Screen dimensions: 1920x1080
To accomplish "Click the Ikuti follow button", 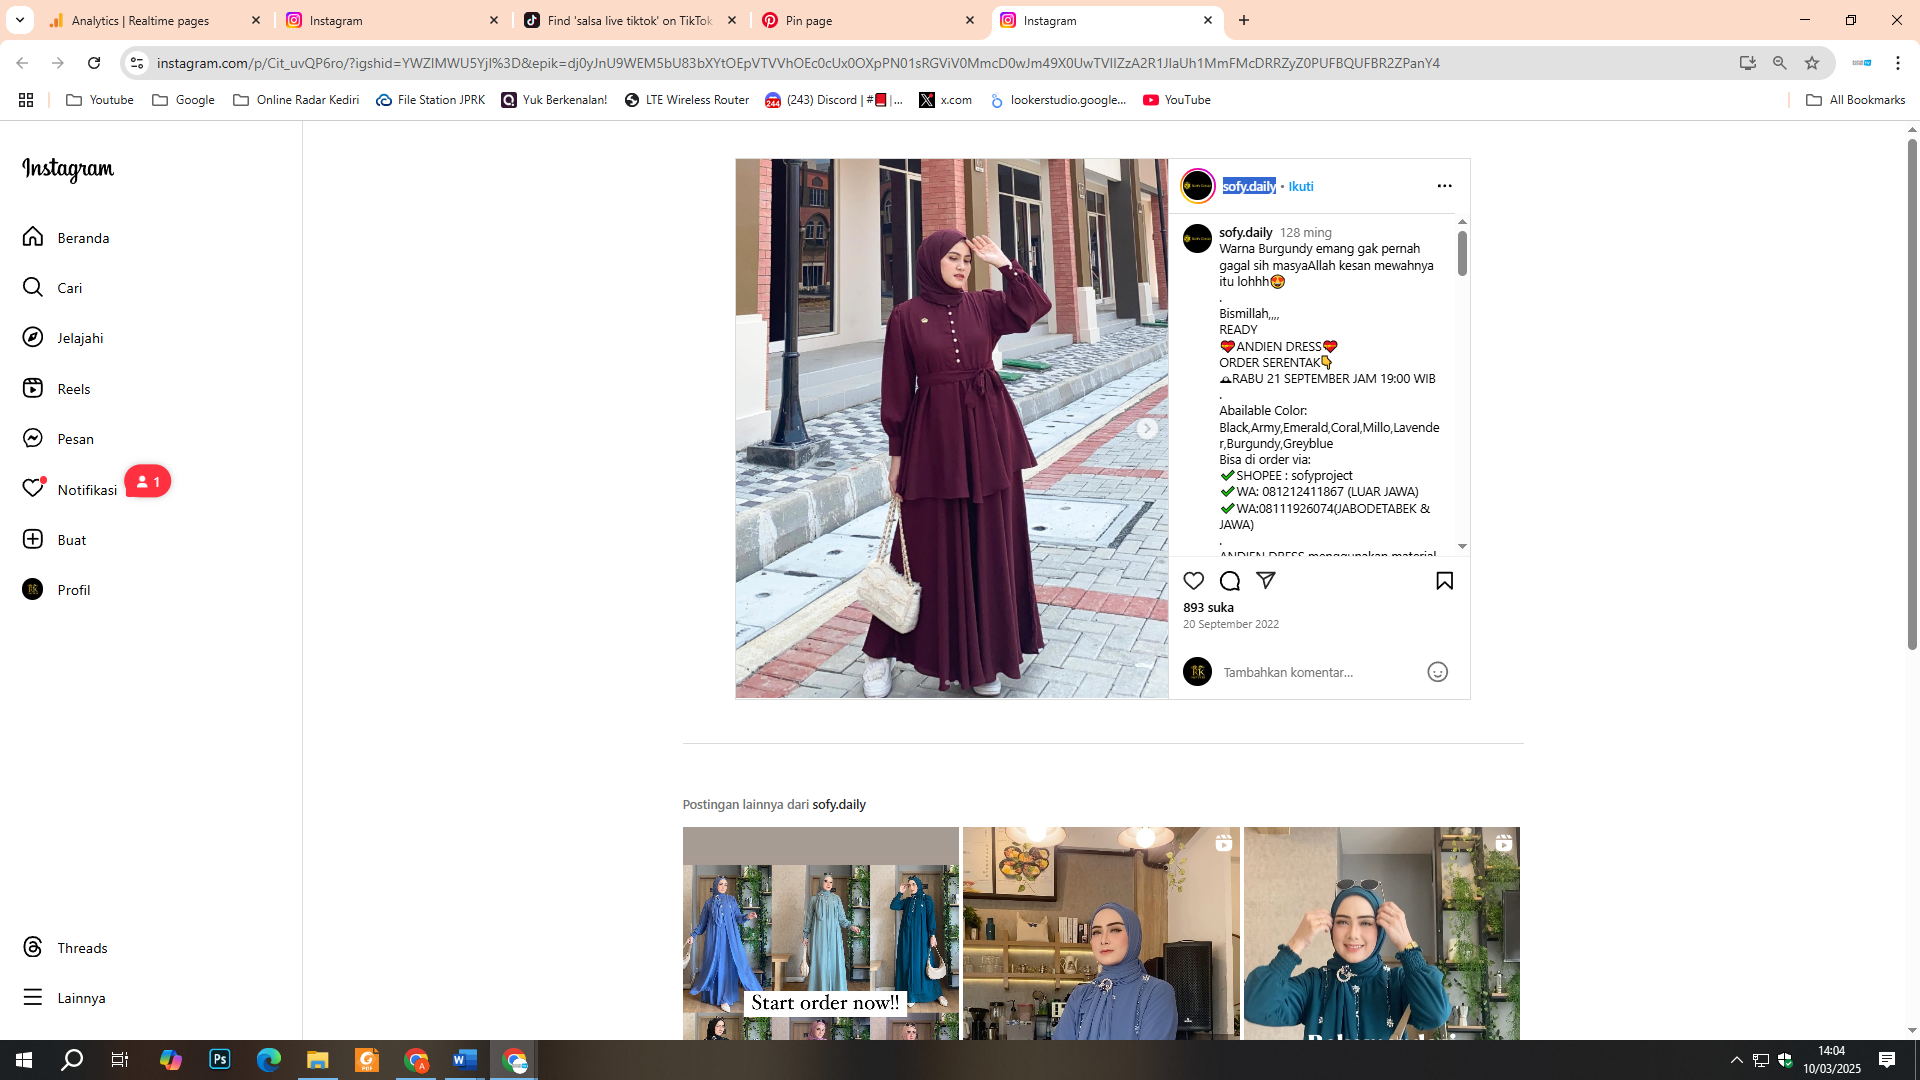I will coord(1301,187).
